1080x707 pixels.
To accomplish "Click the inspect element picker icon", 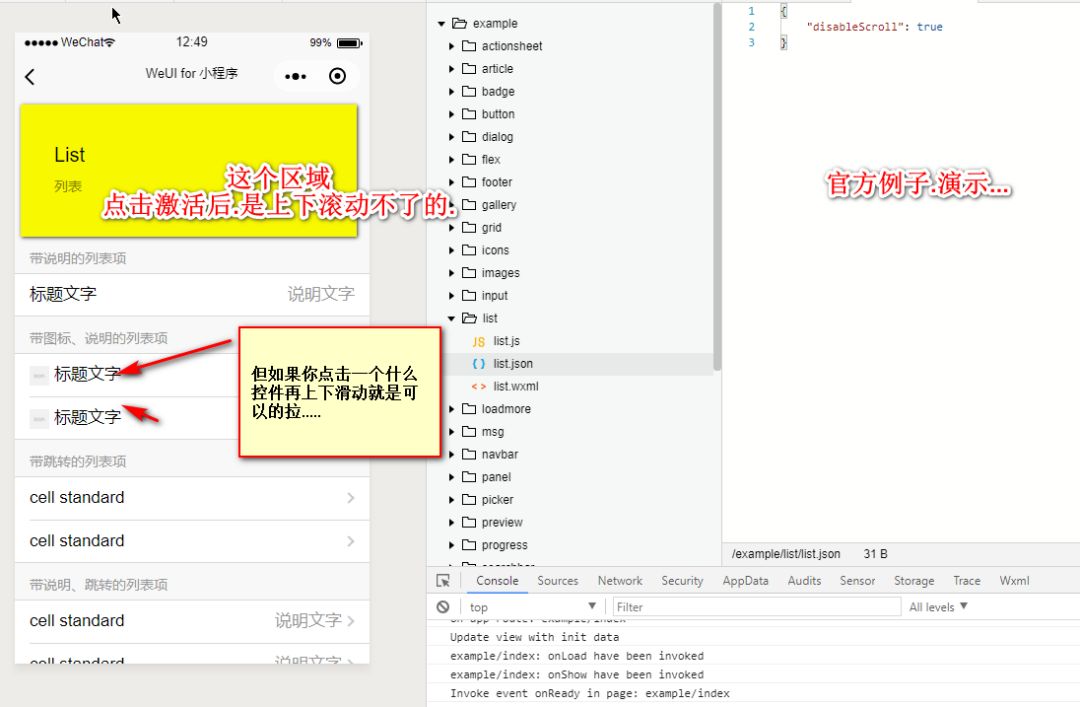I will 444,581.
